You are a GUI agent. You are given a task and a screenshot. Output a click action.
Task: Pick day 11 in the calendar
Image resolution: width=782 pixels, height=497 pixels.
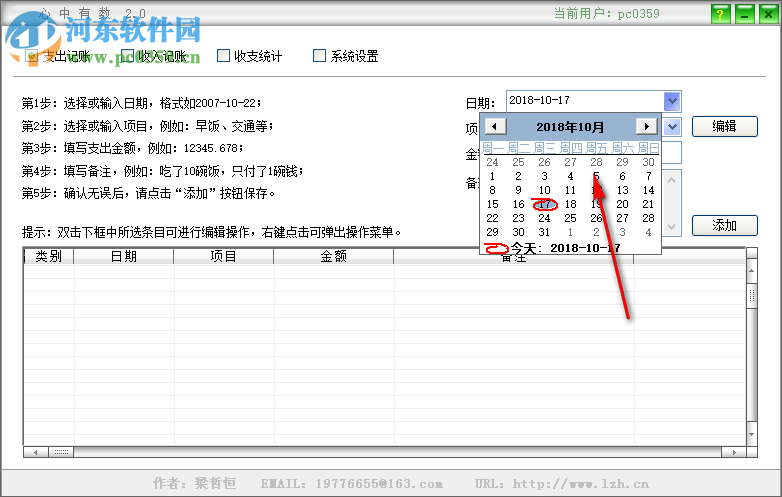click(571, 190)
